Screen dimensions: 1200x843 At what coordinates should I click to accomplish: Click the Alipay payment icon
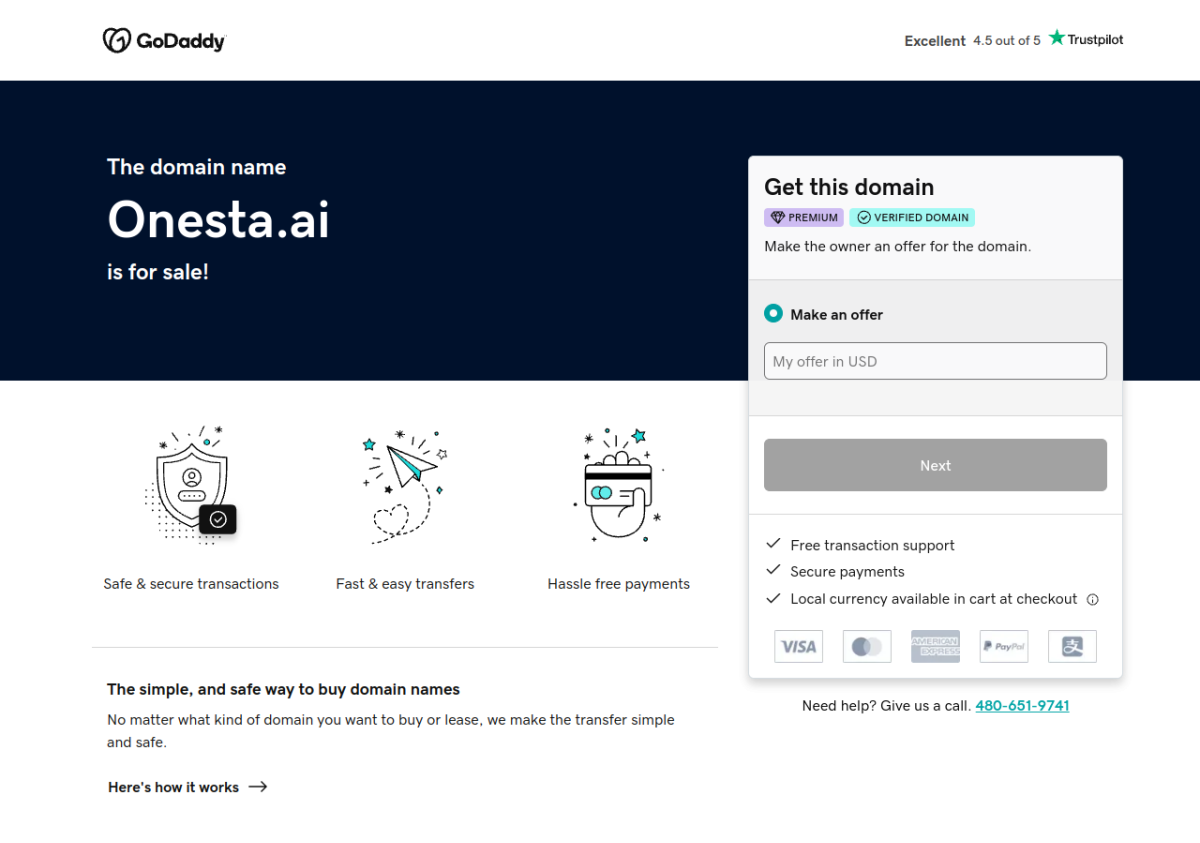pos(1072,646)
